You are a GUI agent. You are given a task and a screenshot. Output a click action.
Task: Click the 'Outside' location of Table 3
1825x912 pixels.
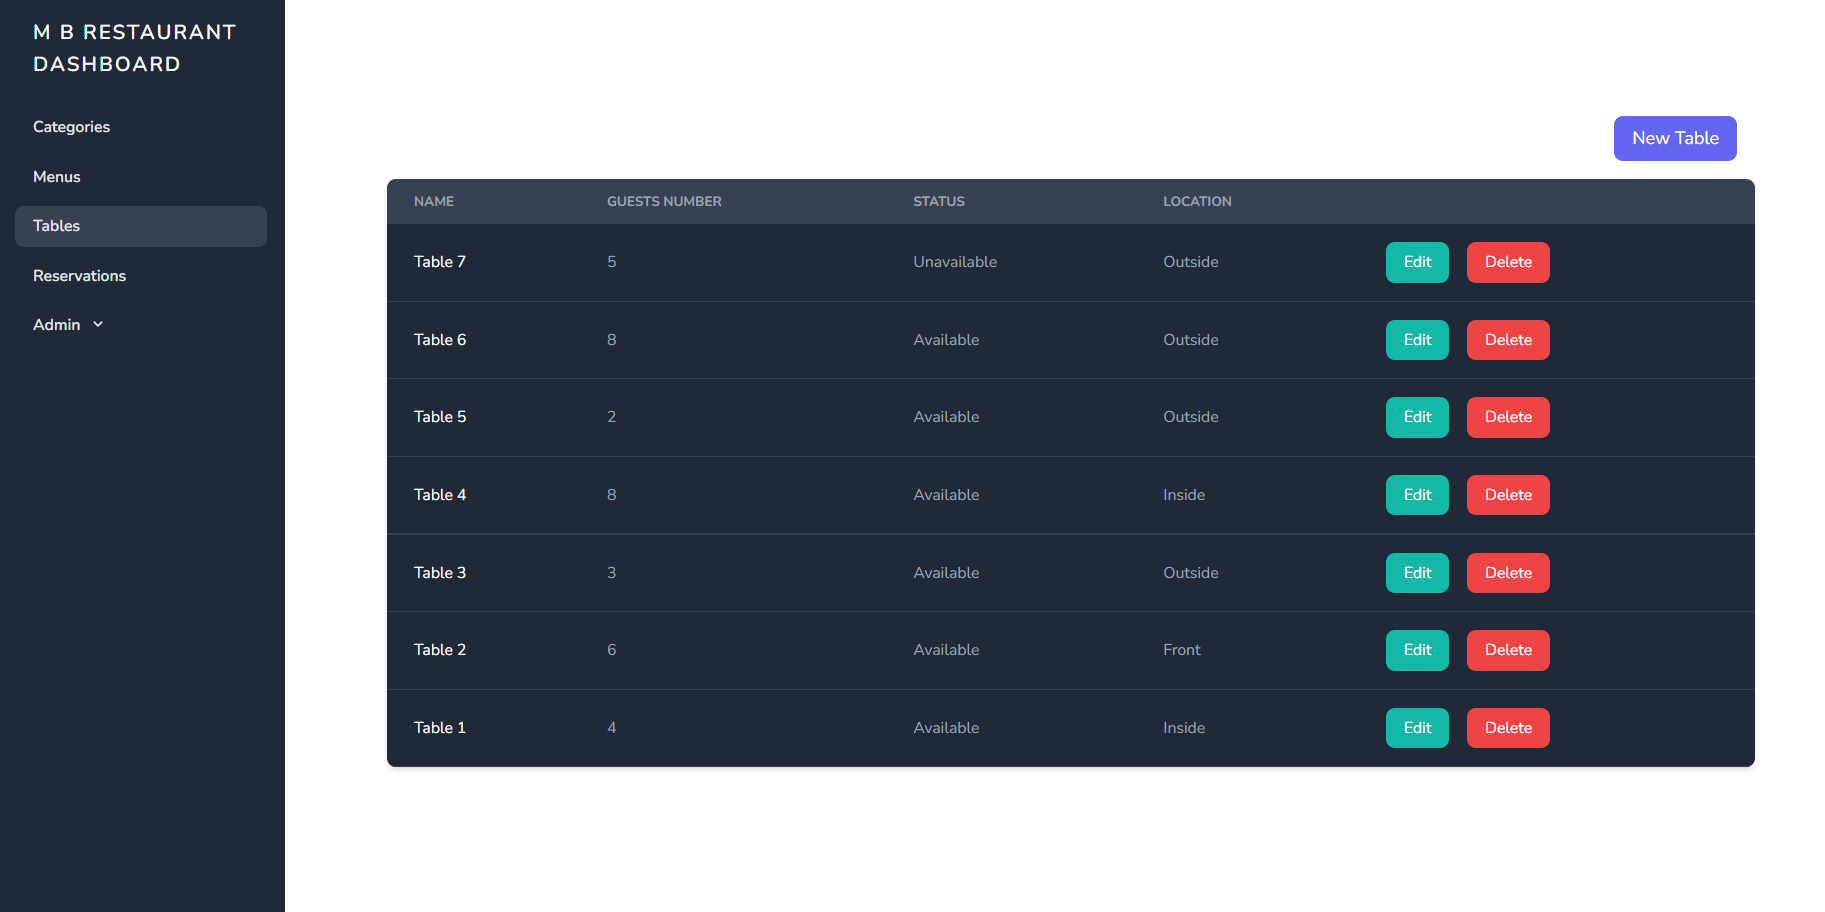(x=1191, y=573)
